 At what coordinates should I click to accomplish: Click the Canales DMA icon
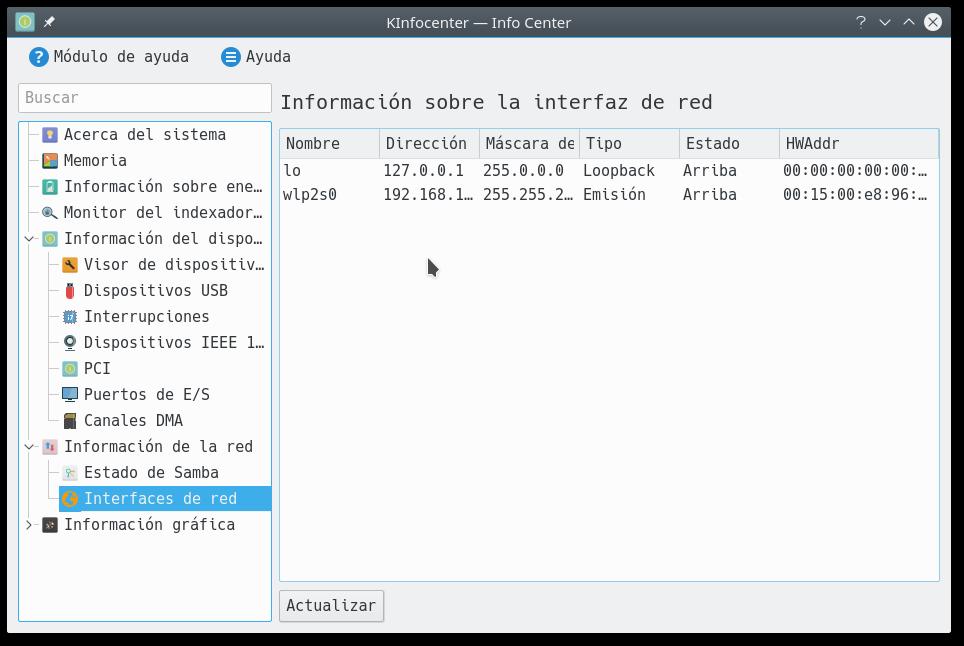click(x=69, y=420)
